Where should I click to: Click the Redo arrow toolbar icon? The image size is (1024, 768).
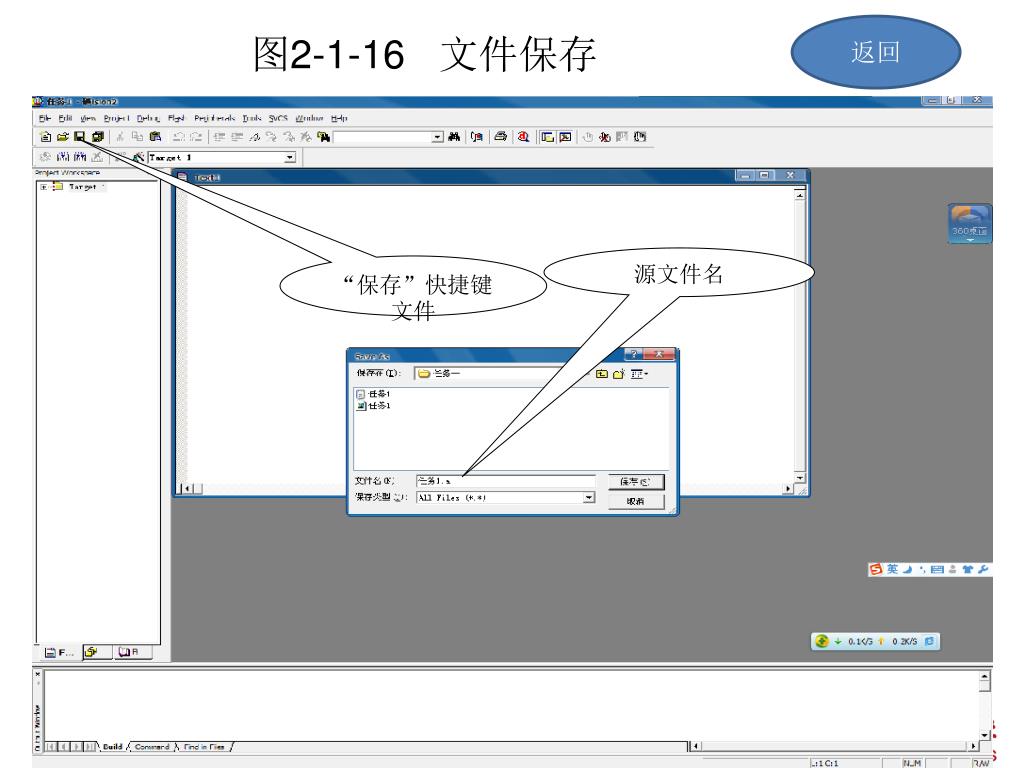pyautogui.click(x=196, y=136)
